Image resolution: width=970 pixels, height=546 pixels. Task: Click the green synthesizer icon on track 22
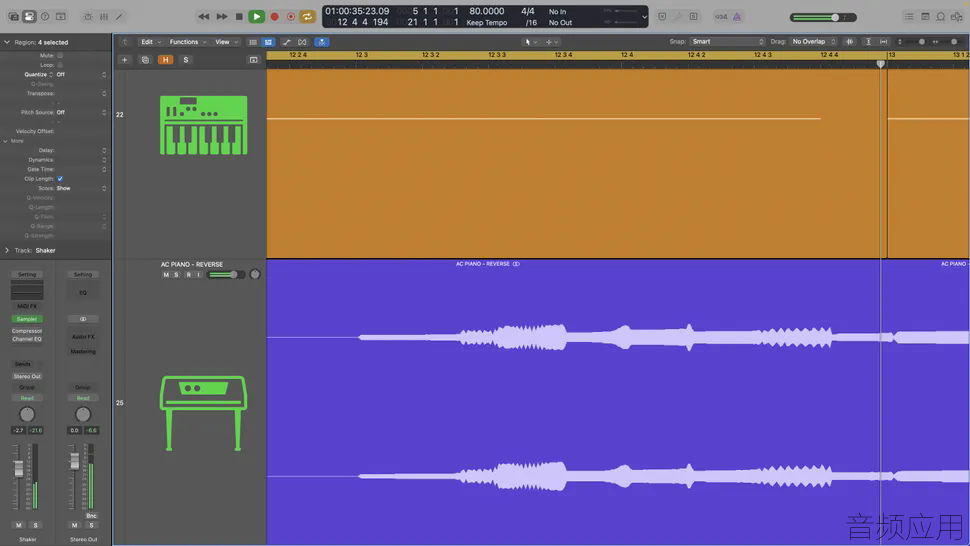pyautogui.click(x=204, y=125)
